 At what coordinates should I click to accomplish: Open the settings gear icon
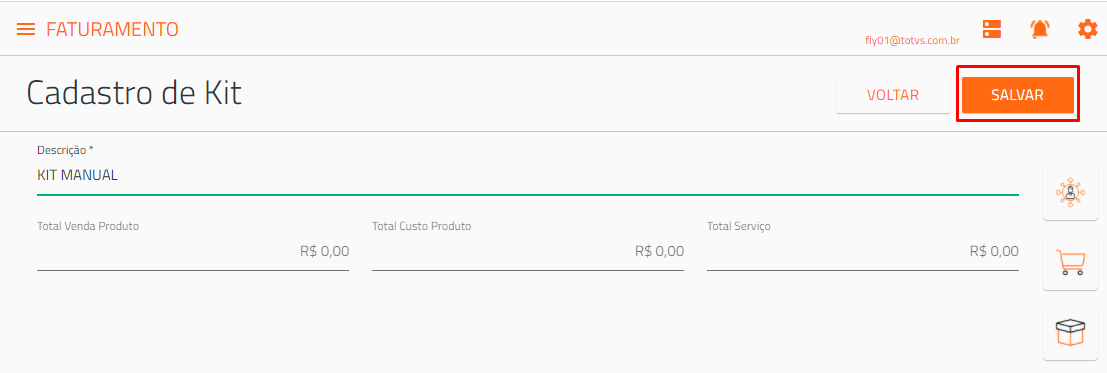(x=1087, y=29)
